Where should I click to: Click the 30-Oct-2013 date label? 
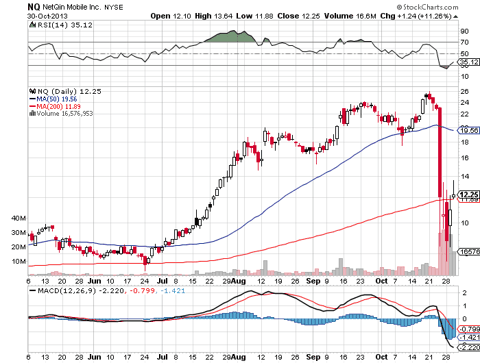coord(47,16)
